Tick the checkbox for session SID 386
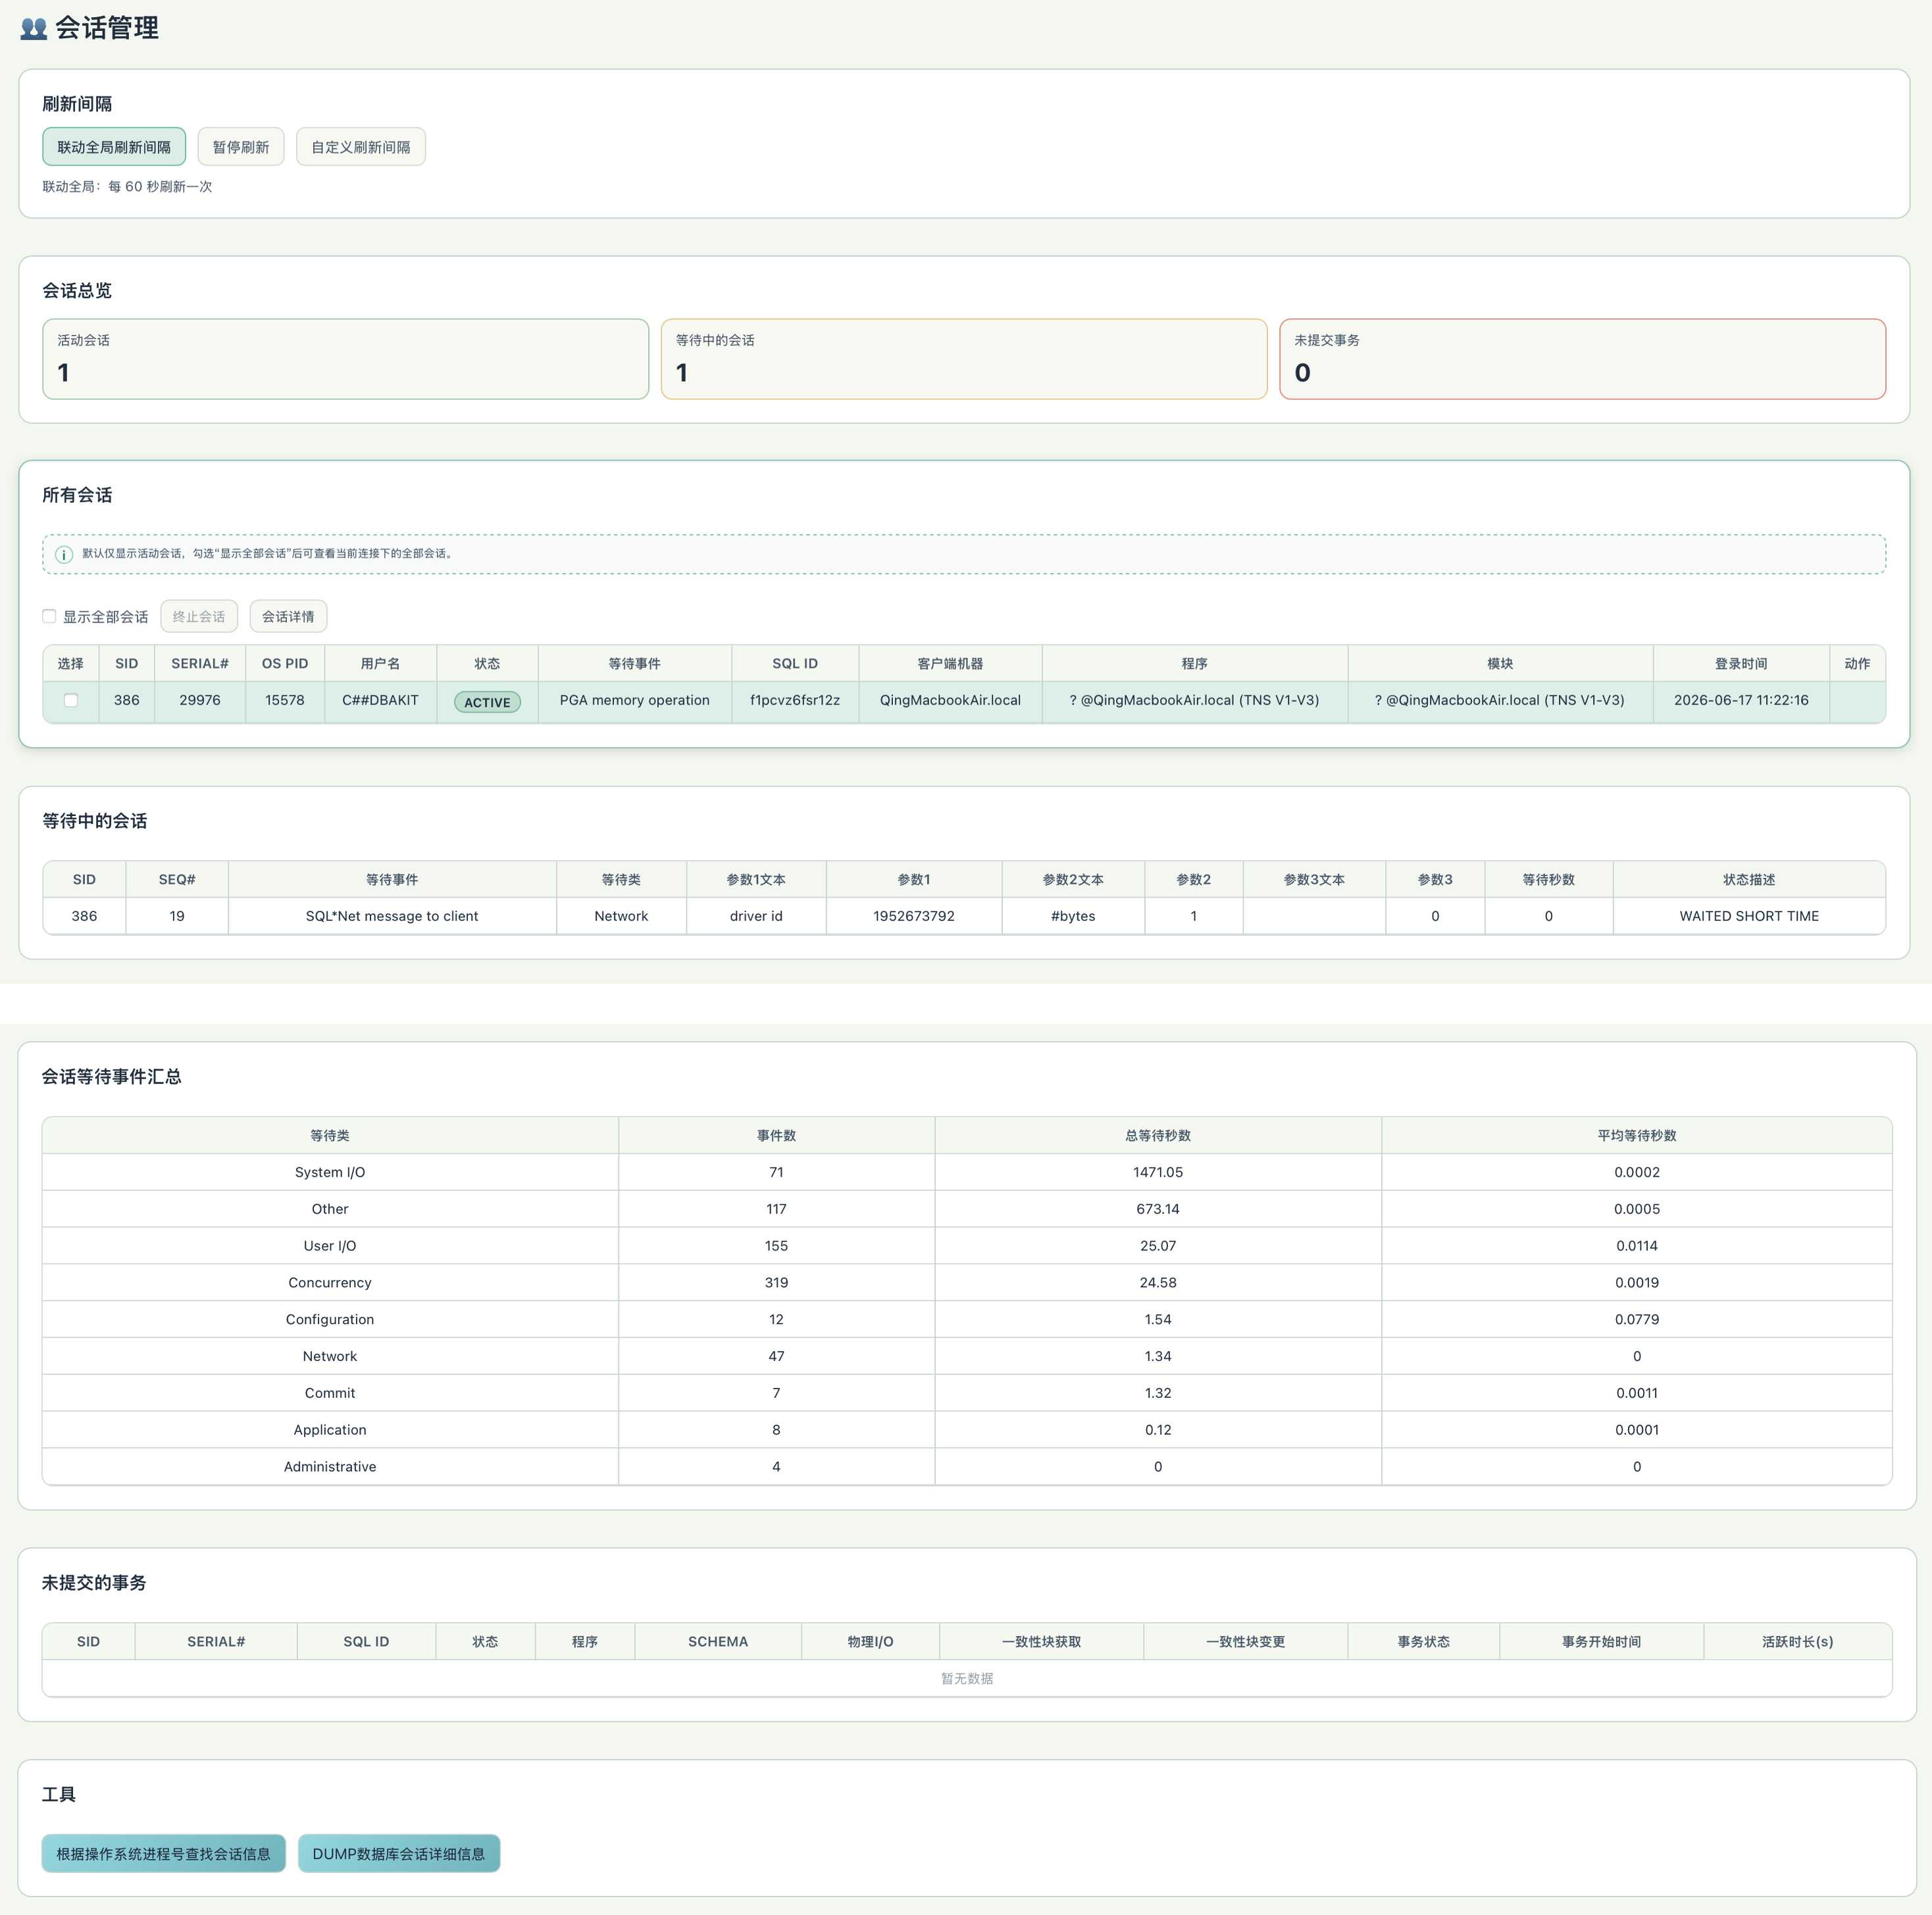The height and width of the screenshot is (1915, 1932). point(71,700)
